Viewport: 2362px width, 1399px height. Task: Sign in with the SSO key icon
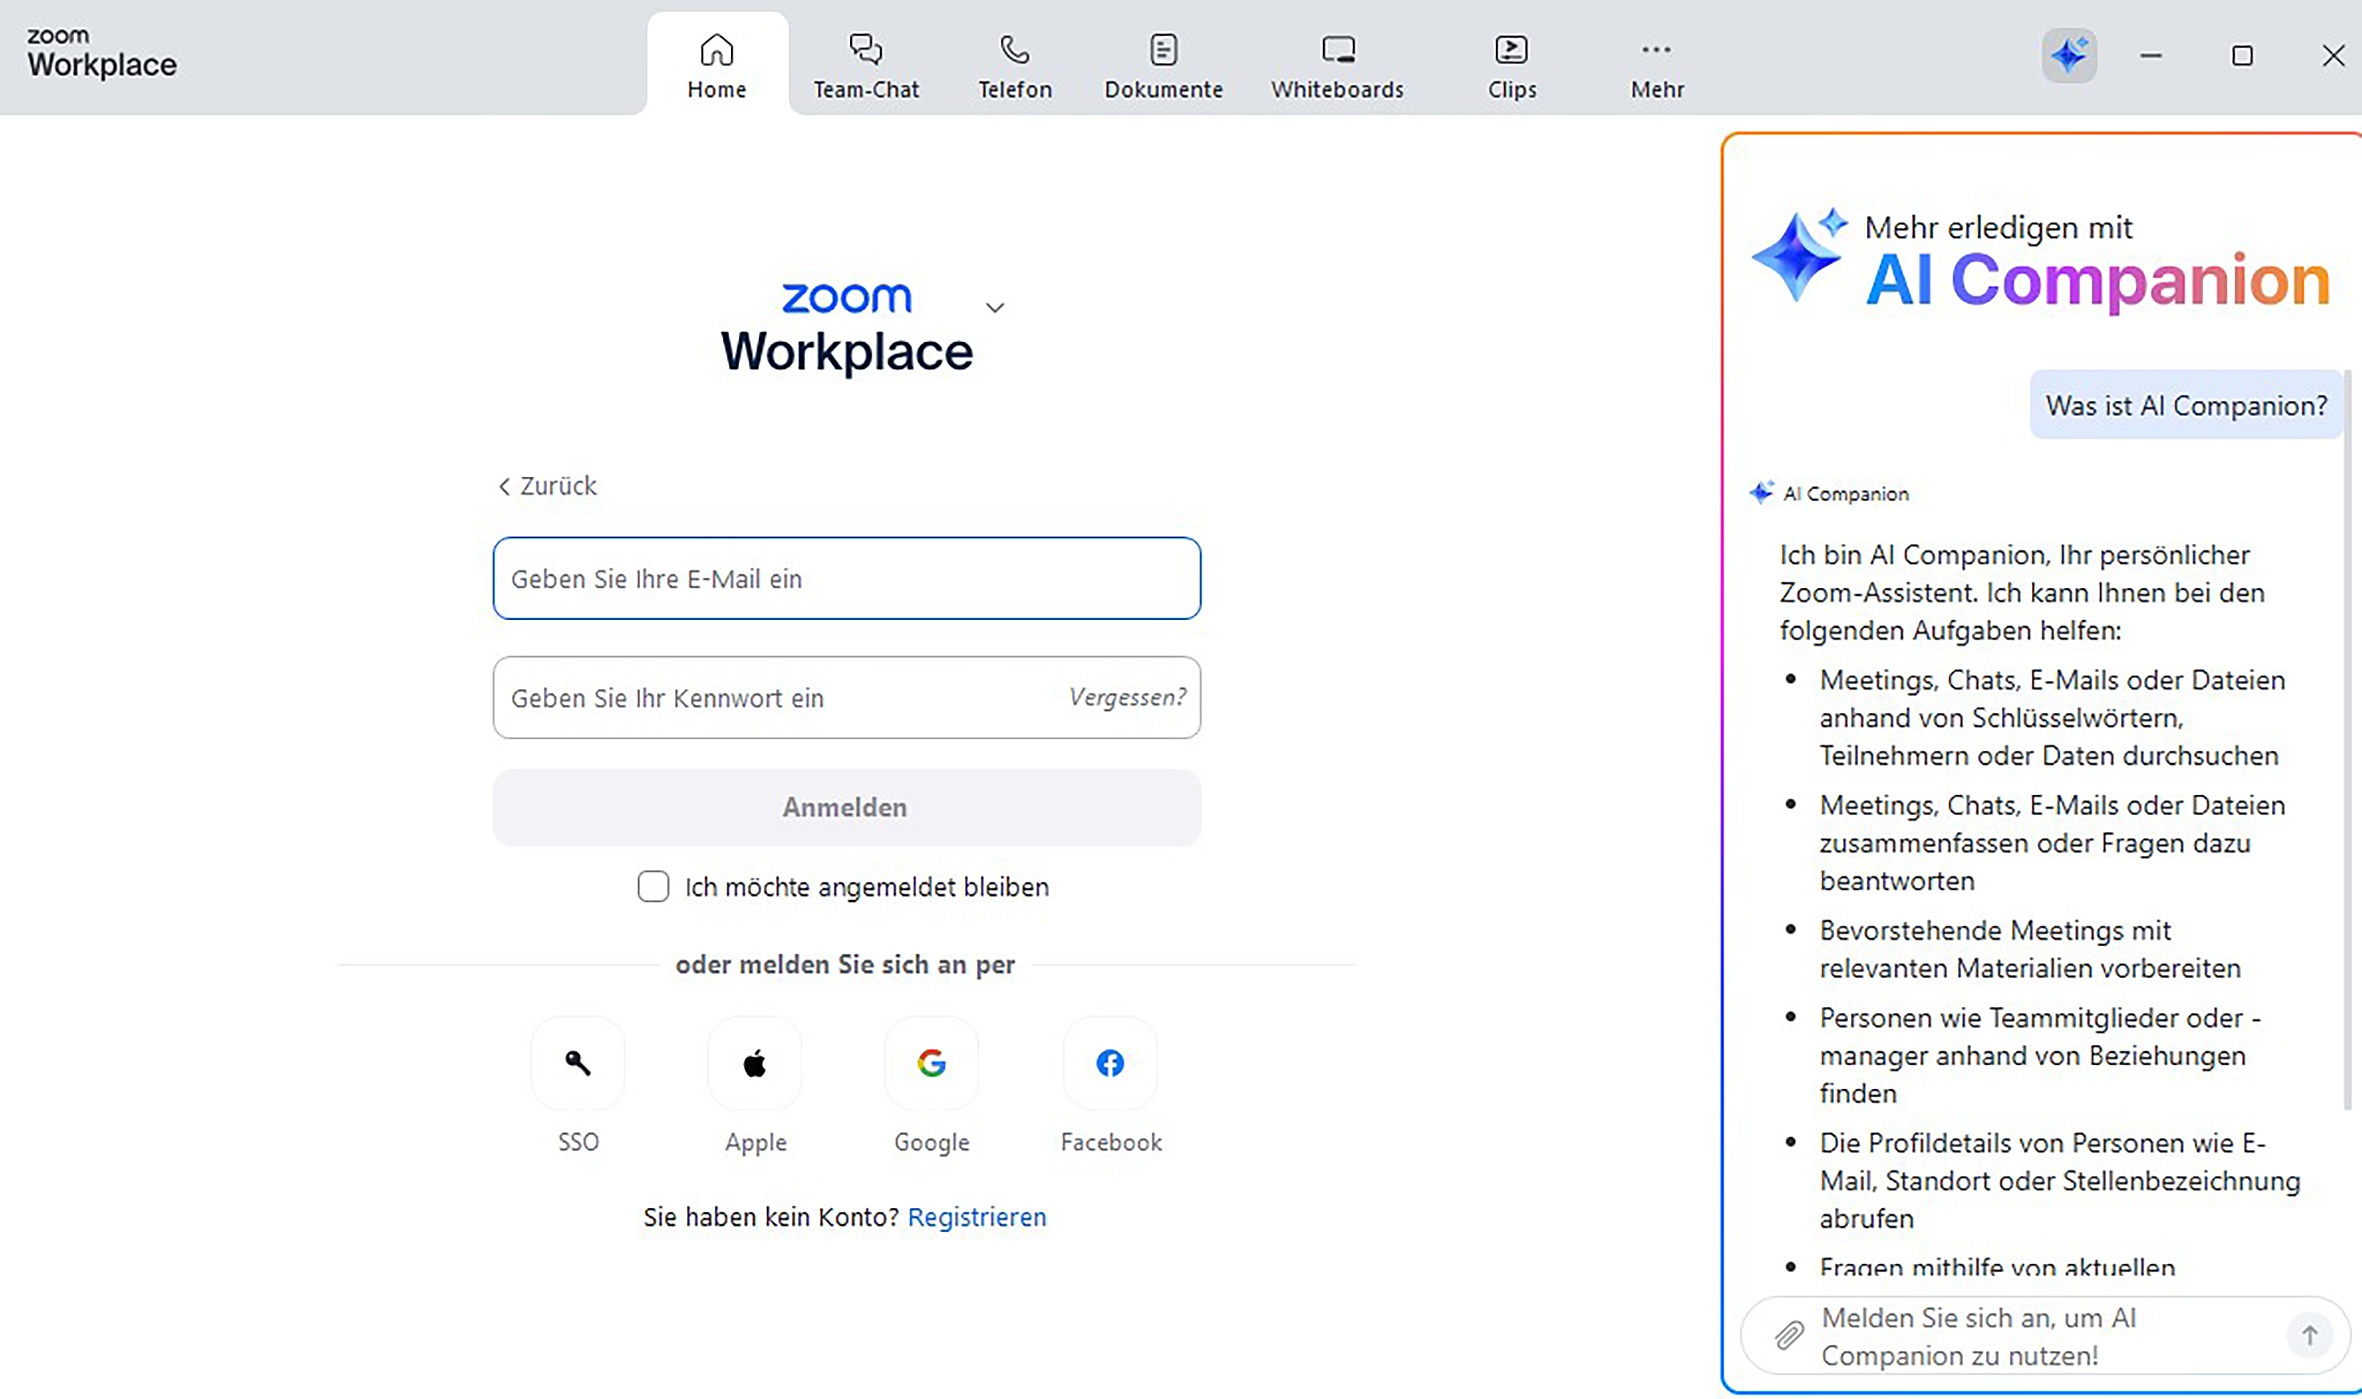[578, 1063]
